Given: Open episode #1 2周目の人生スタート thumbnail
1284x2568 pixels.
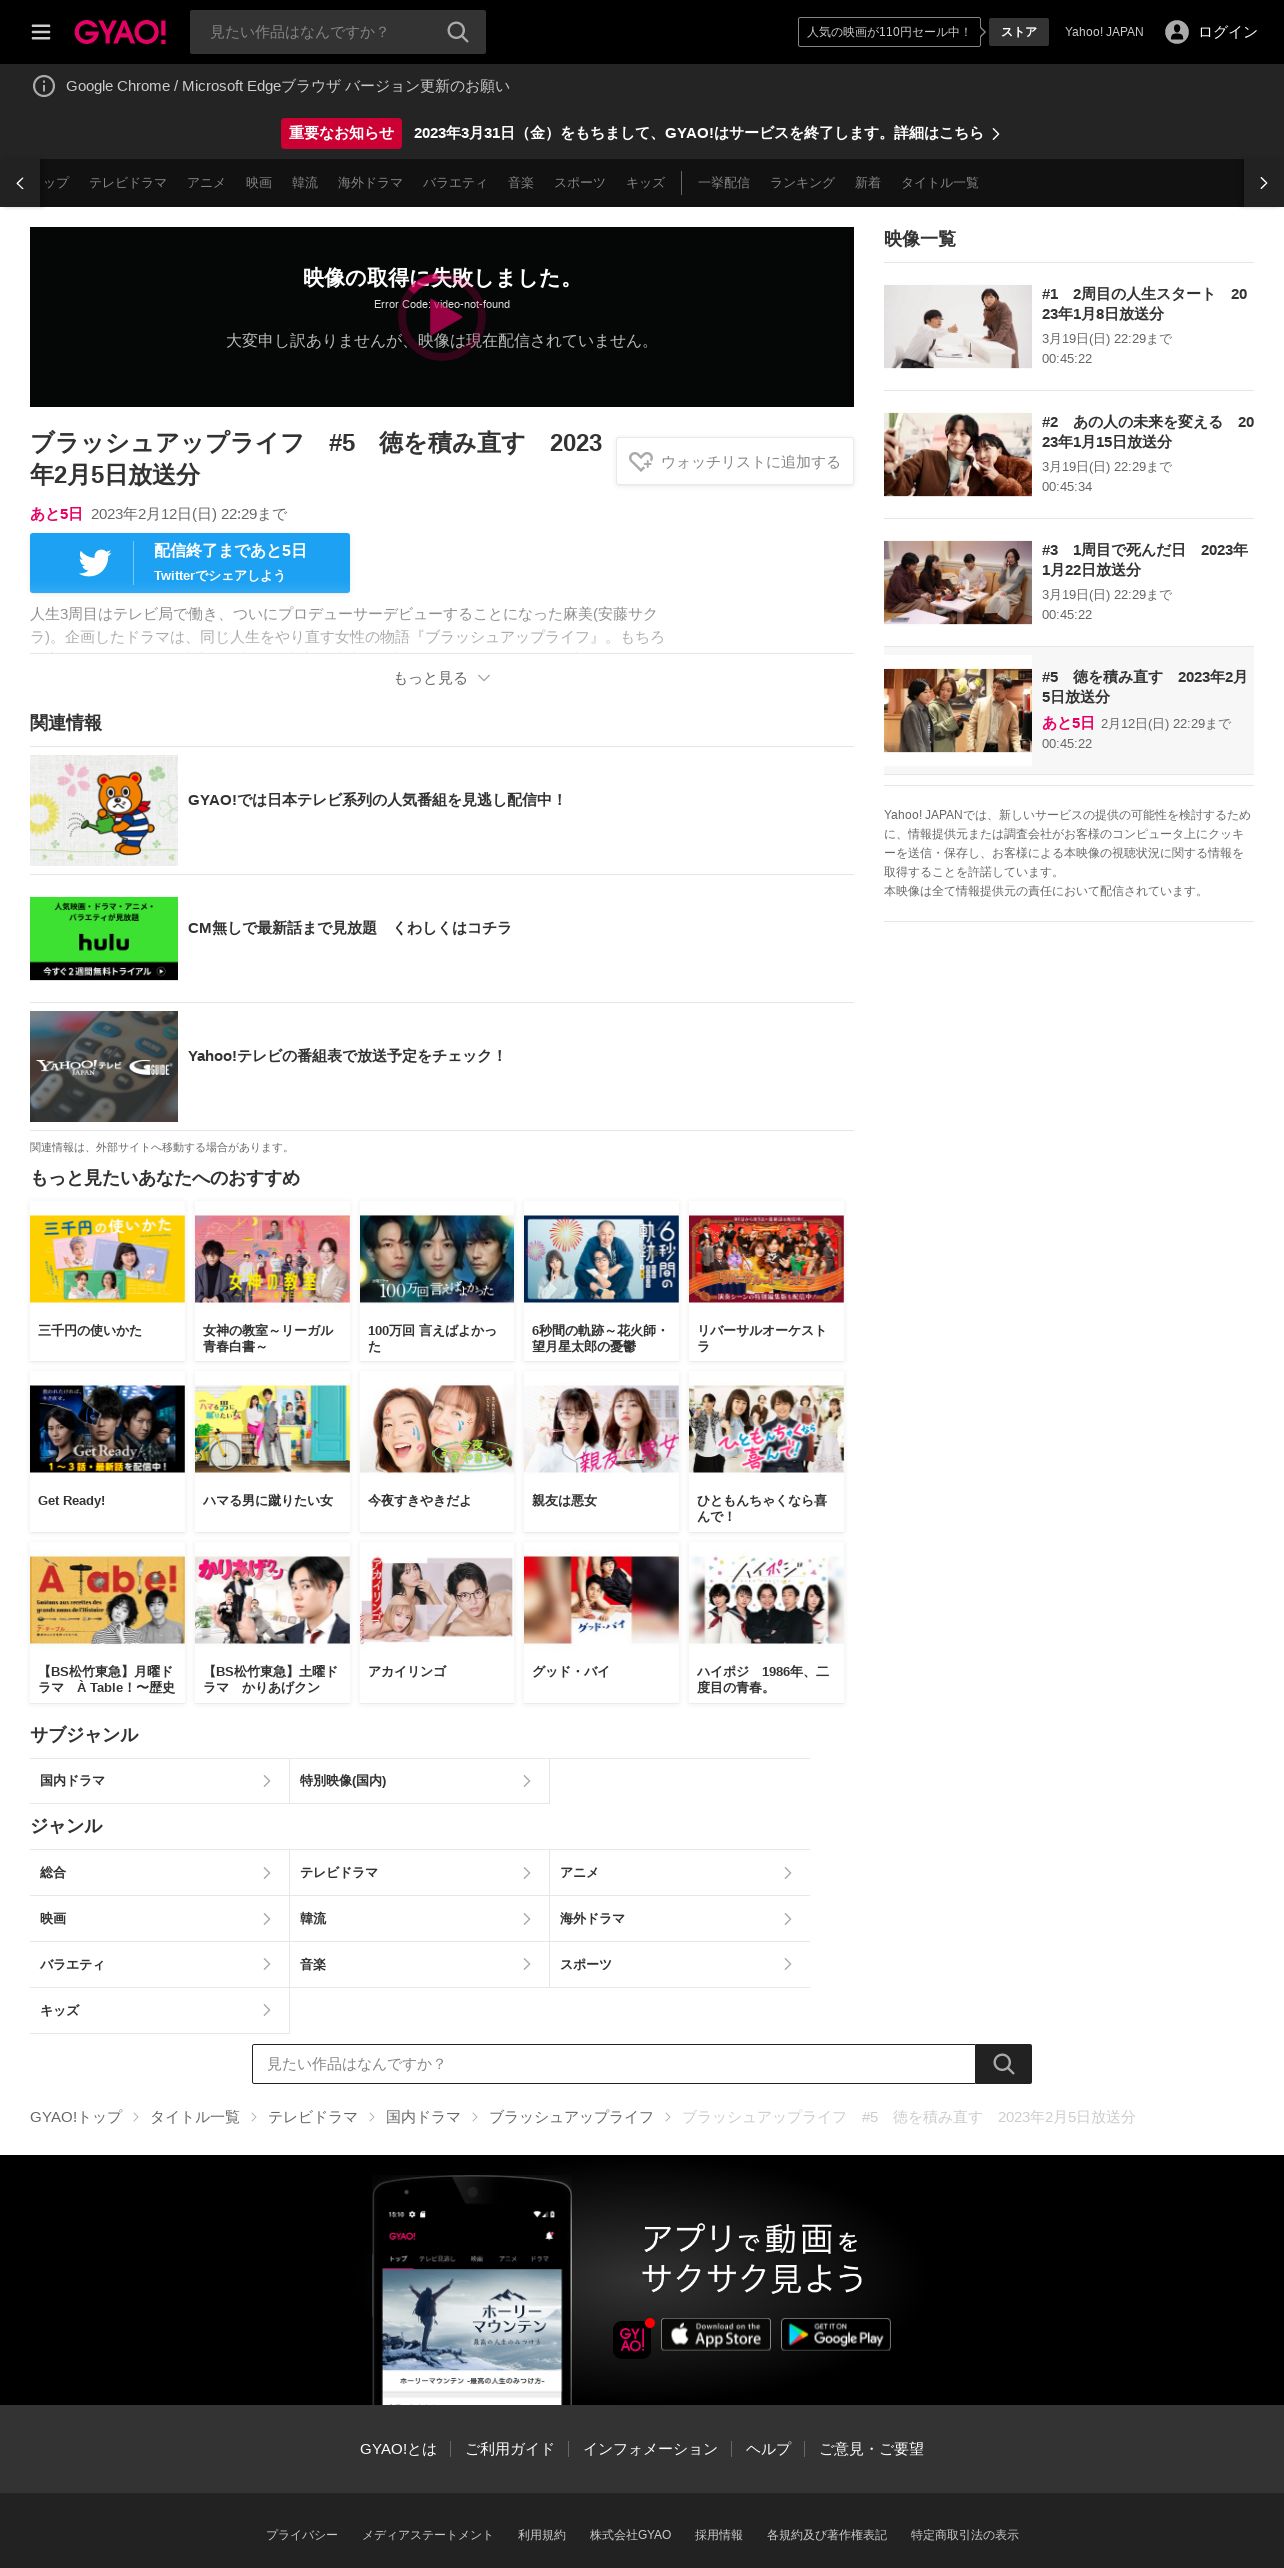Looking at the screenshot, I should click(958, 326).
